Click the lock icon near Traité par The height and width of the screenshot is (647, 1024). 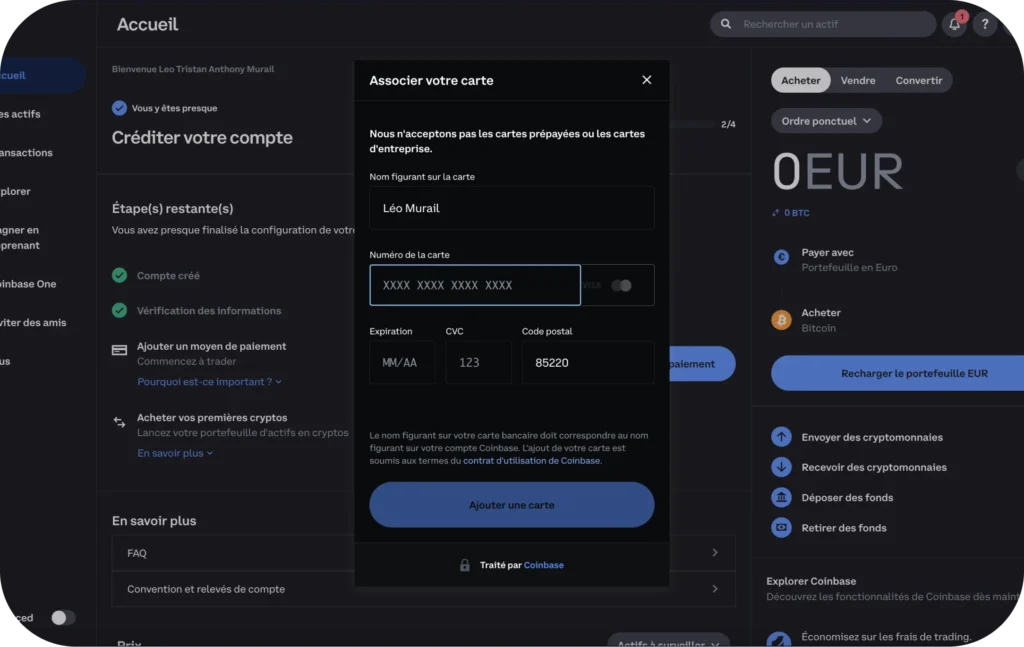point(464,565)
